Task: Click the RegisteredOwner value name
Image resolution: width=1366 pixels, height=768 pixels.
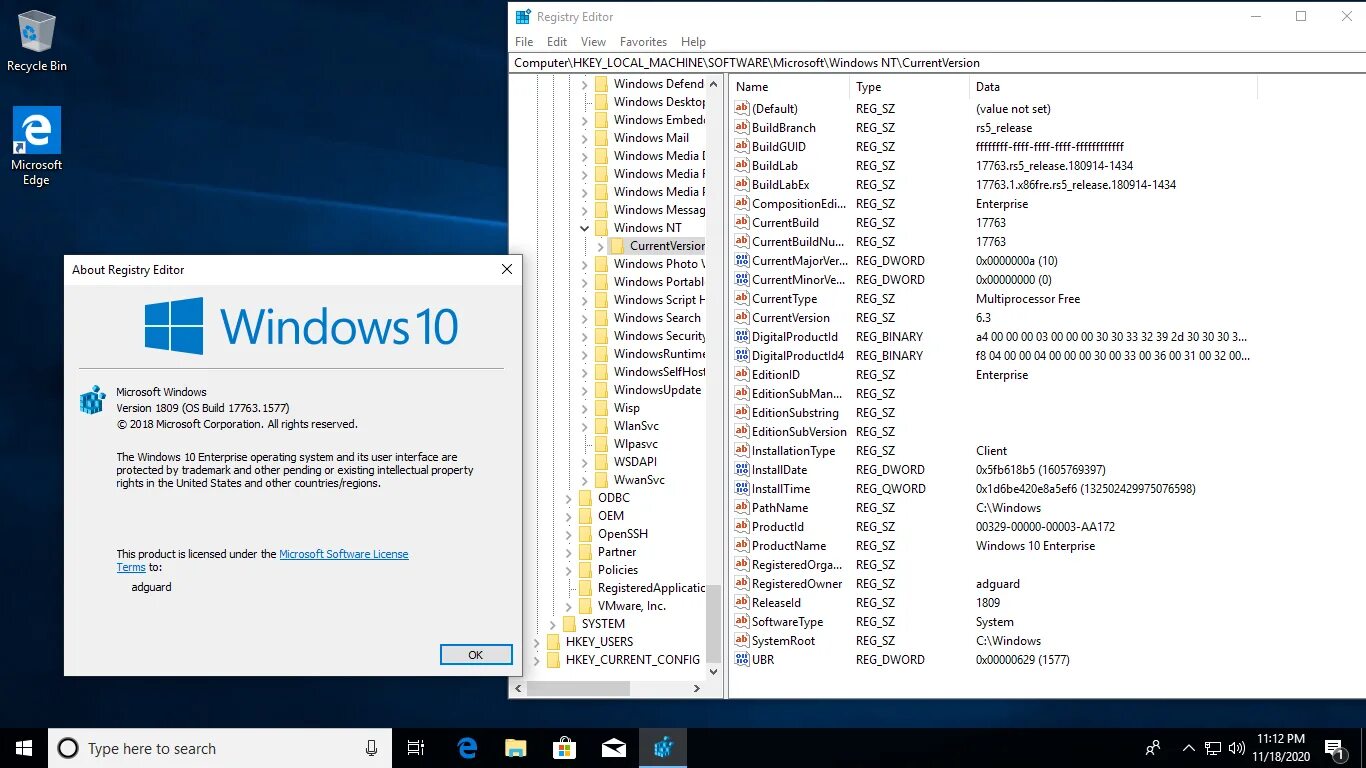Action: 797,584
